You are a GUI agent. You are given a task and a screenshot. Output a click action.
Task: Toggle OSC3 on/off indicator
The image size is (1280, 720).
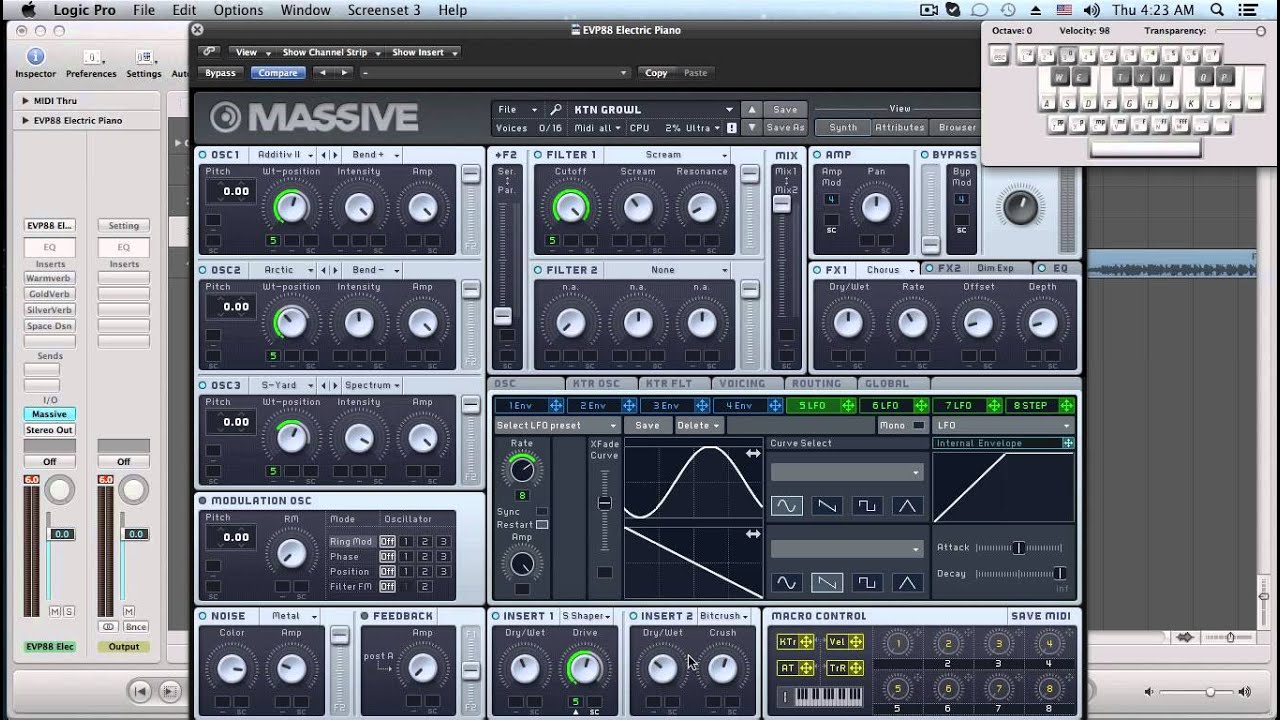(203, 385)
